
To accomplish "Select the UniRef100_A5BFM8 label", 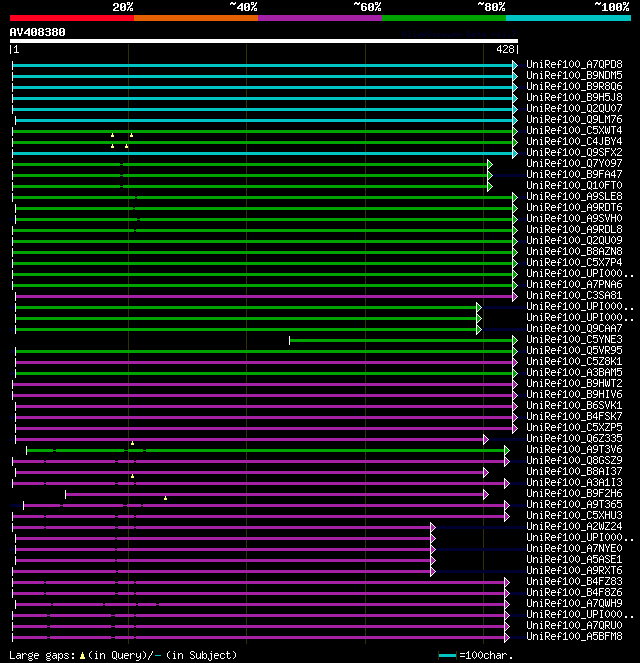I will (x=574, y=636).
